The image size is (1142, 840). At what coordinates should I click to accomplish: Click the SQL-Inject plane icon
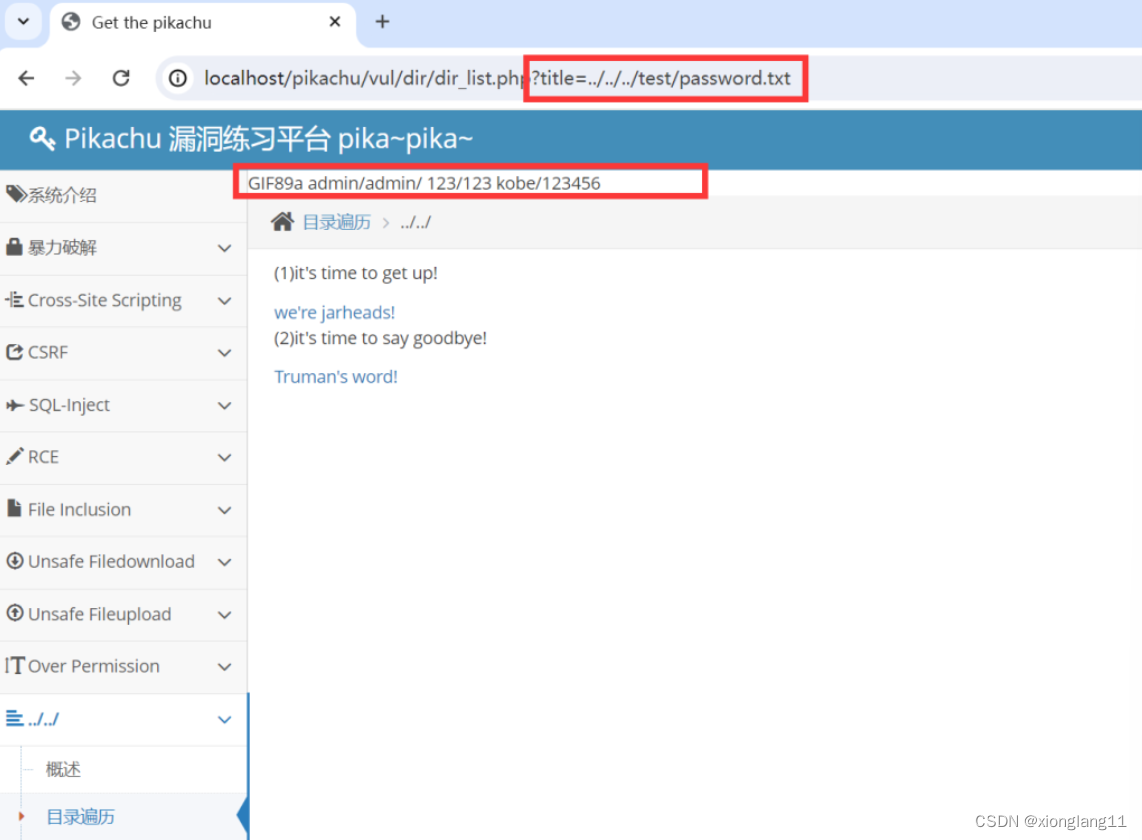(15, 405)
